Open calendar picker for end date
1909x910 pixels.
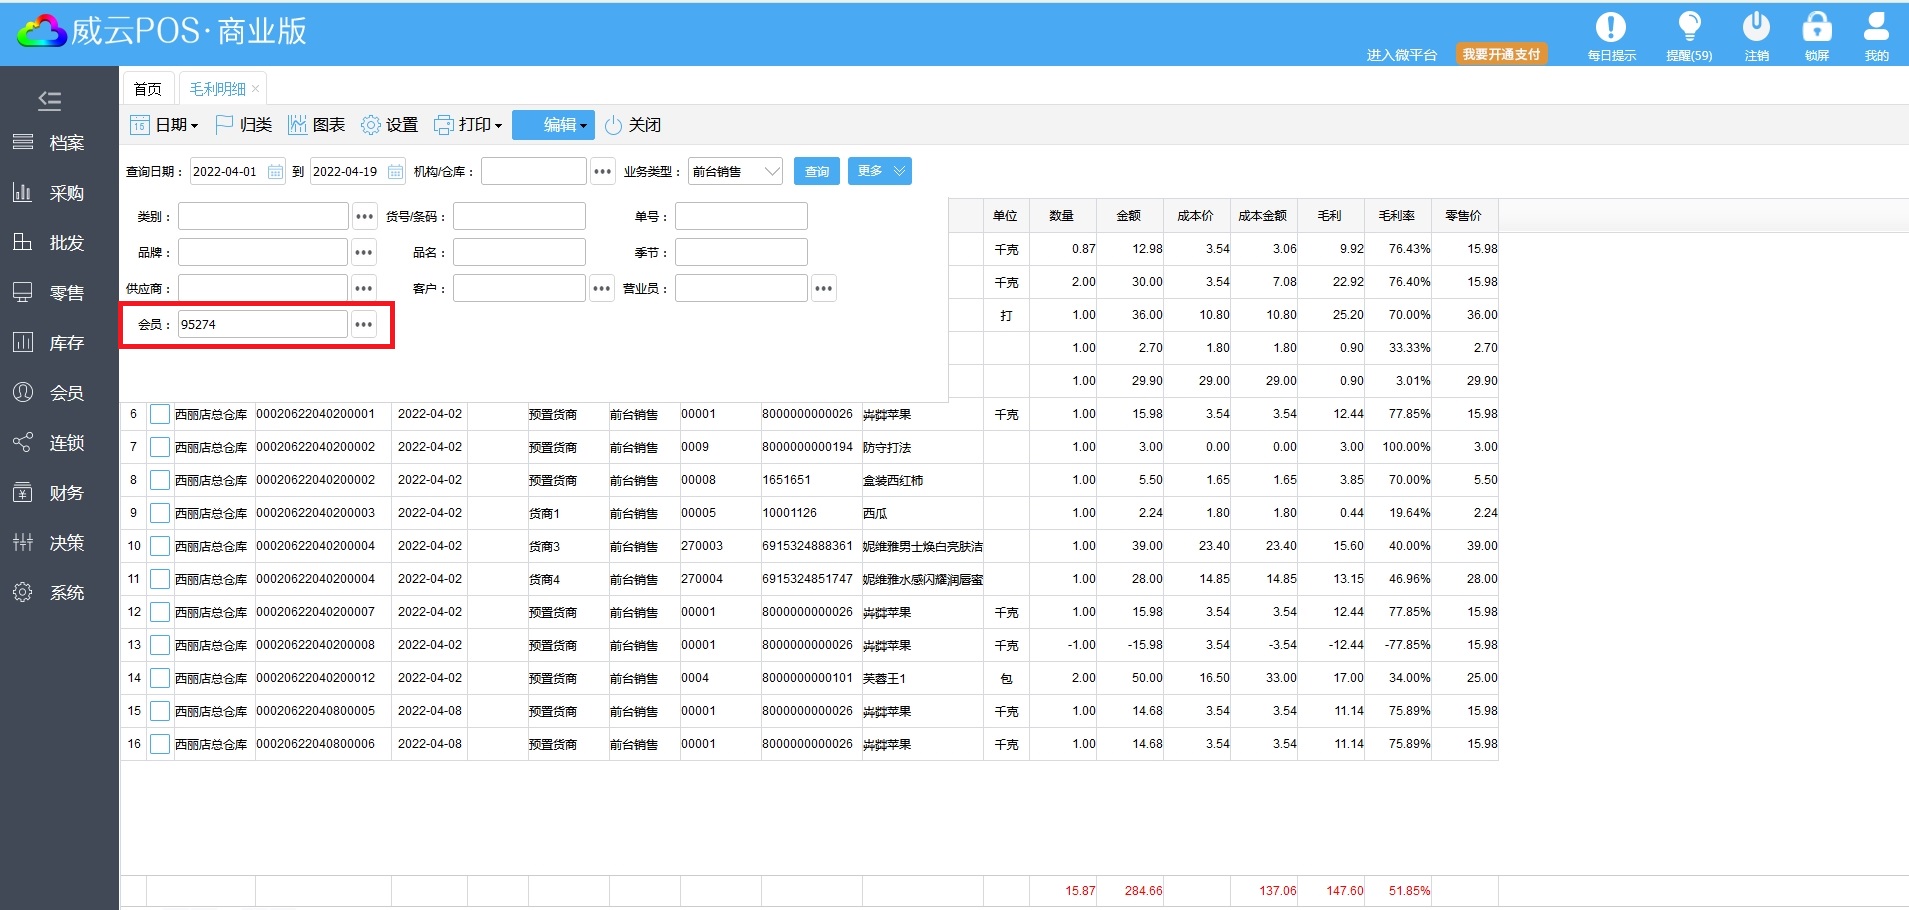[395, 172]
